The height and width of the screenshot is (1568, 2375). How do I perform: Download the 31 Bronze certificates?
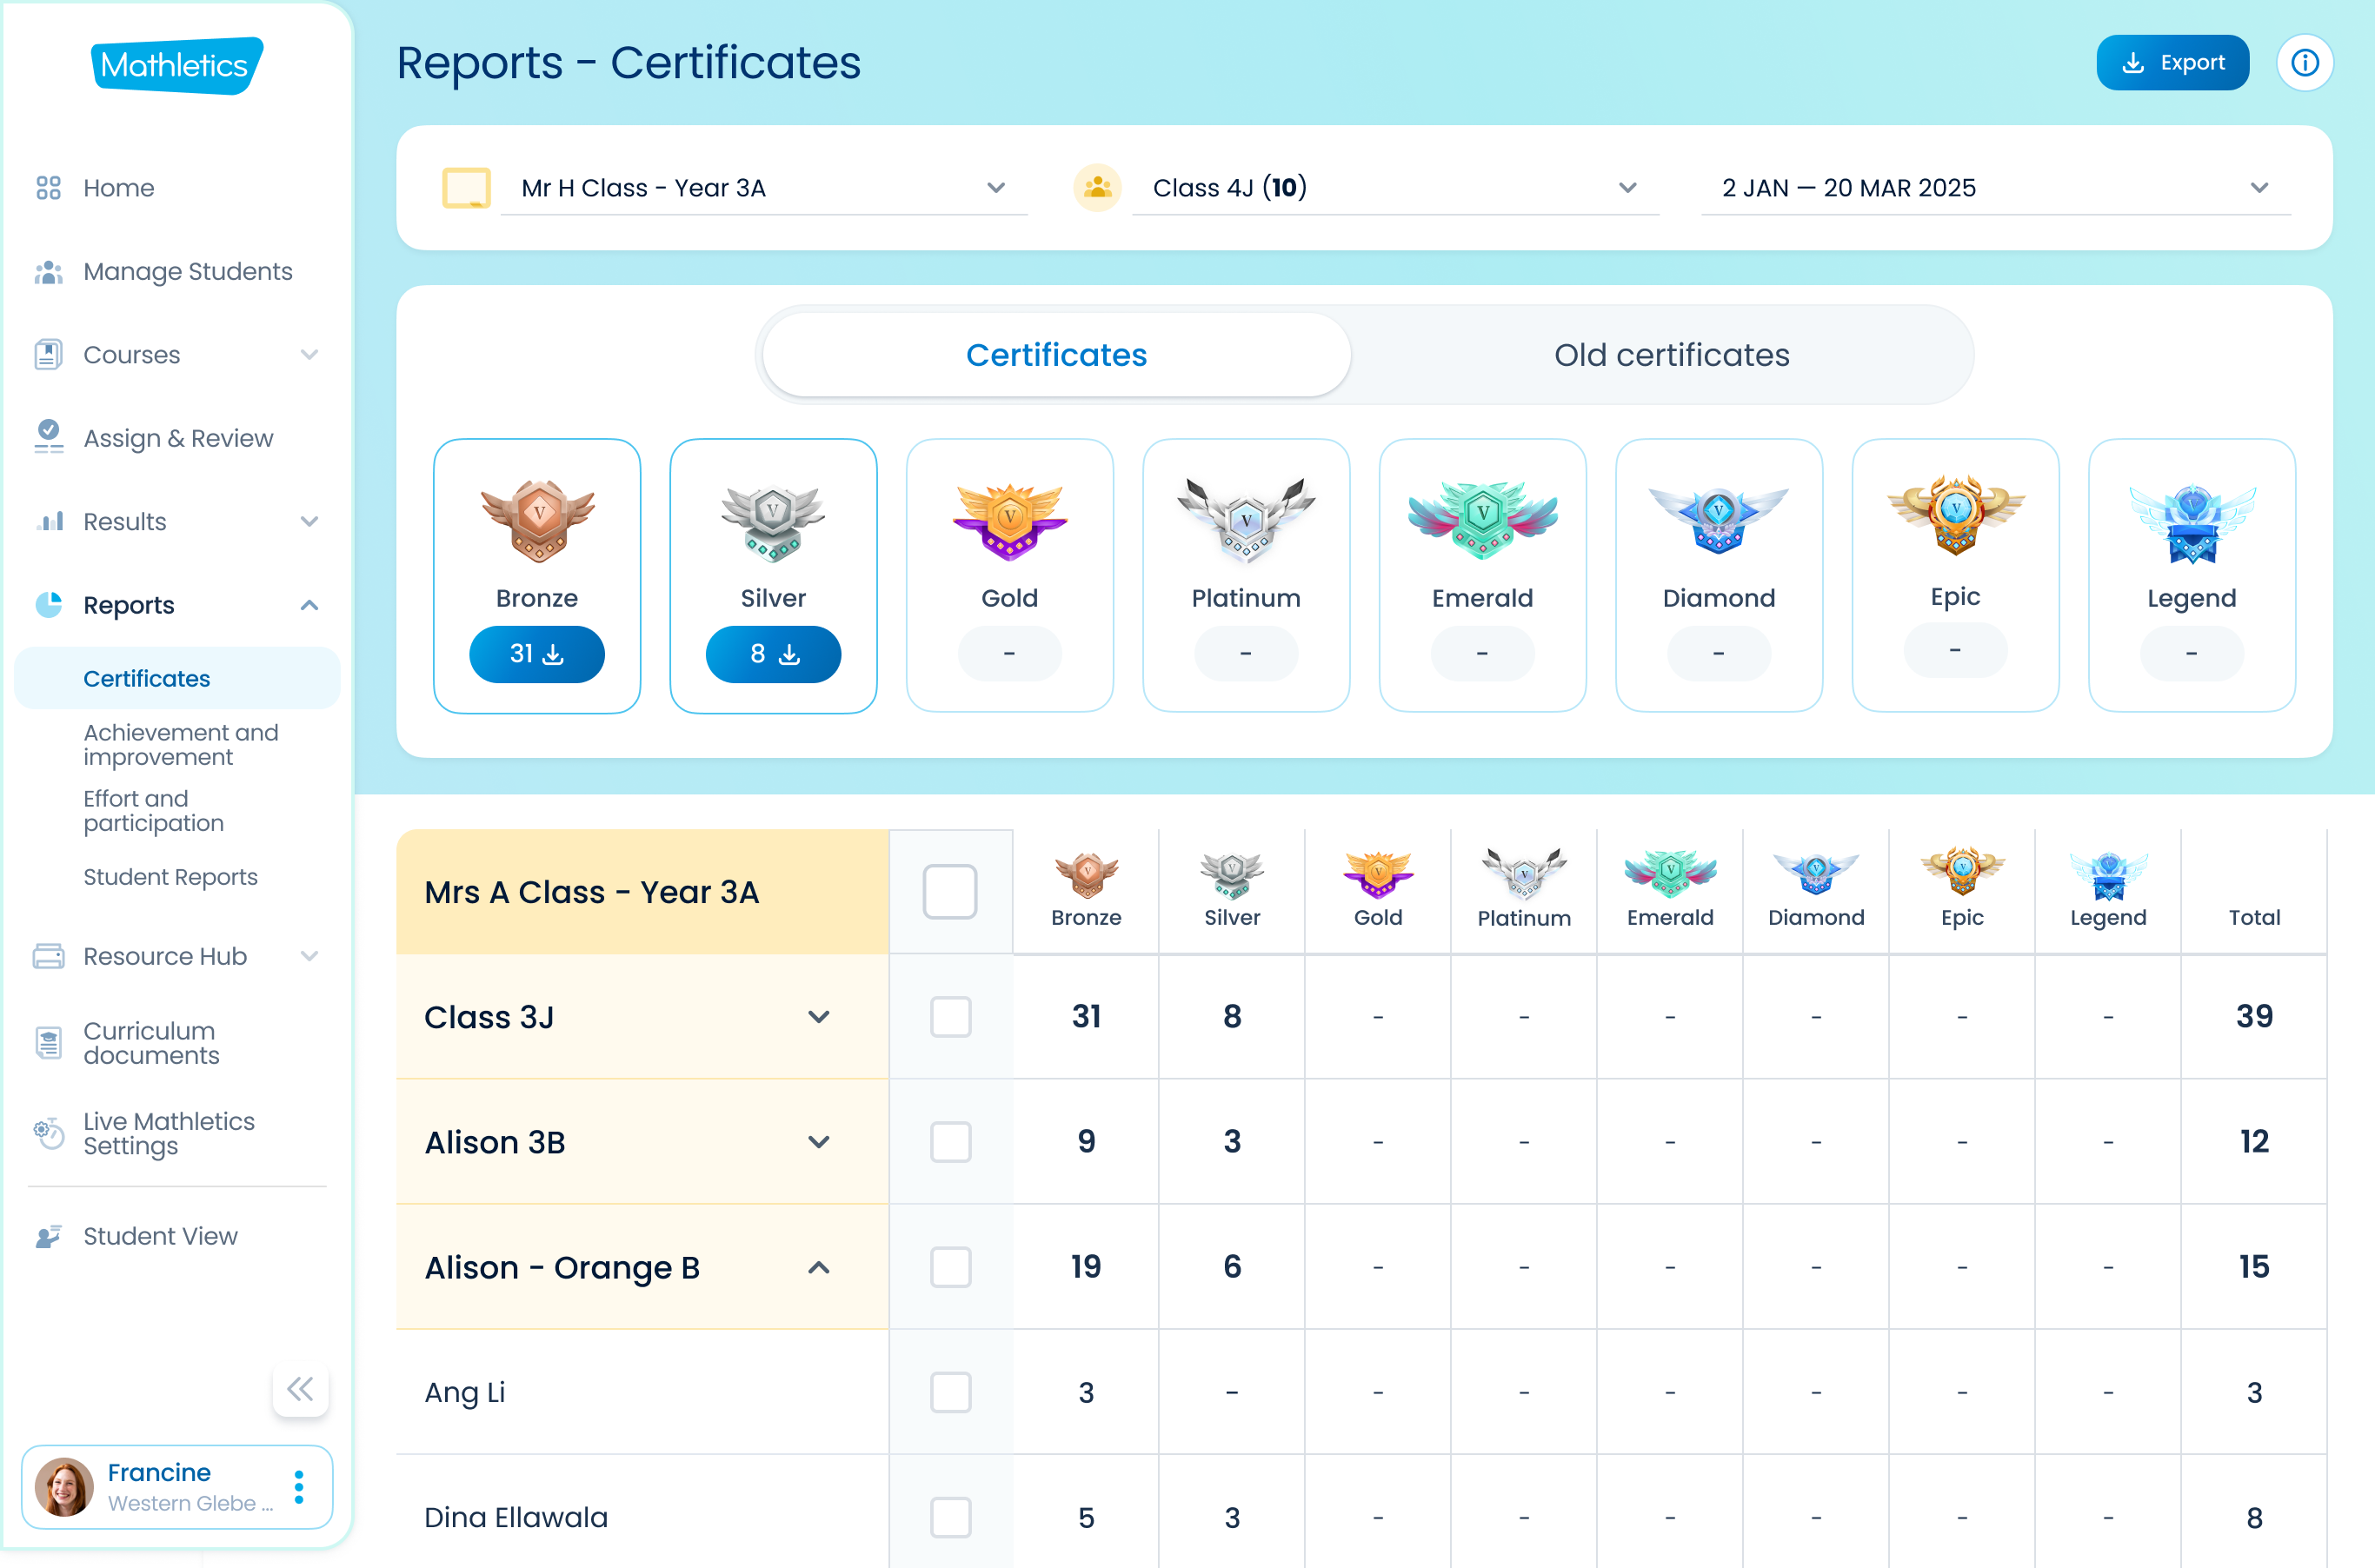click(537, 654)
